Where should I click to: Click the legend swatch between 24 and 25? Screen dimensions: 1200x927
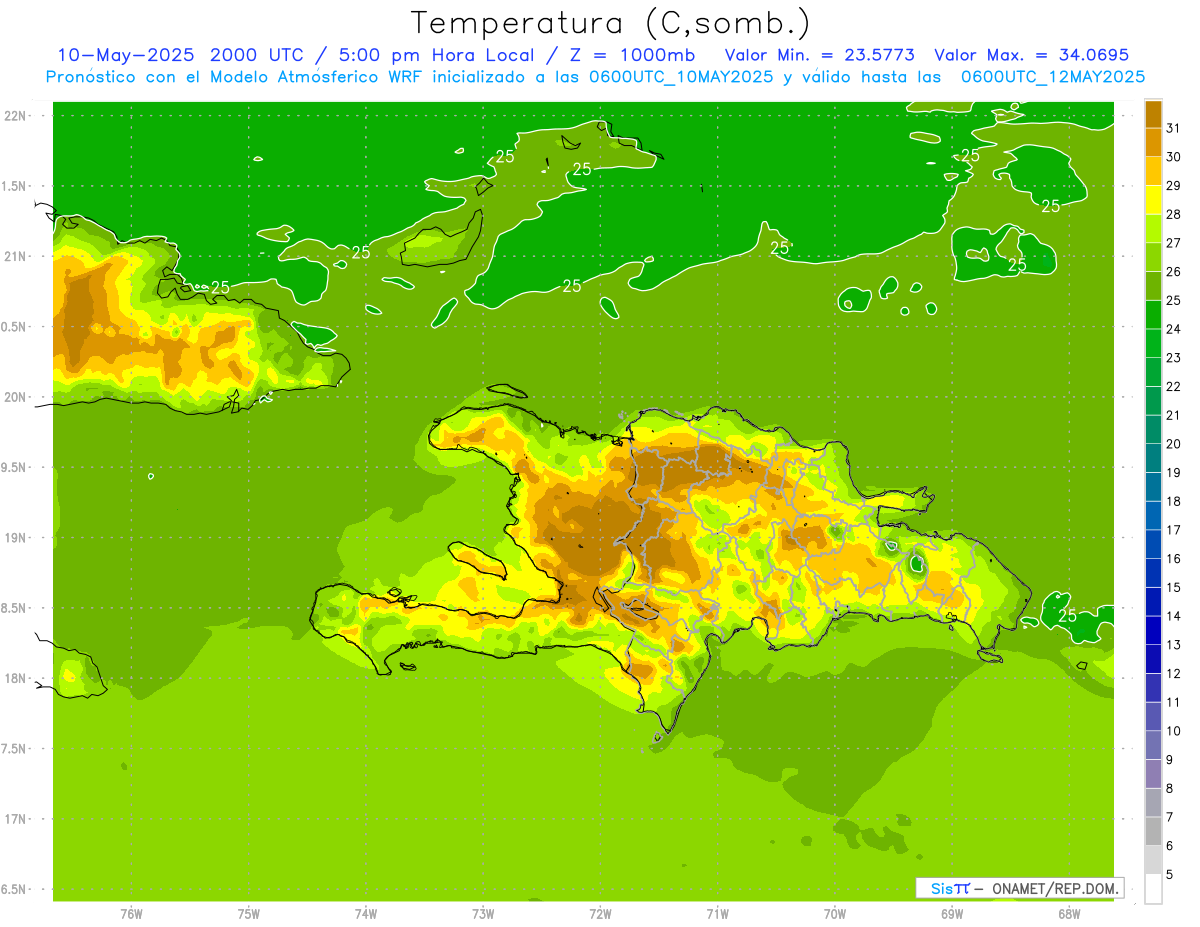click(x=1153, y=315)
